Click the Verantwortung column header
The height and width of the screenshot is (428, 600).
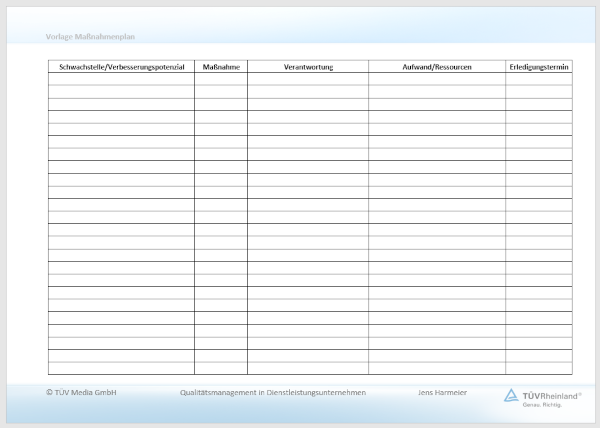tap(308, 67)
